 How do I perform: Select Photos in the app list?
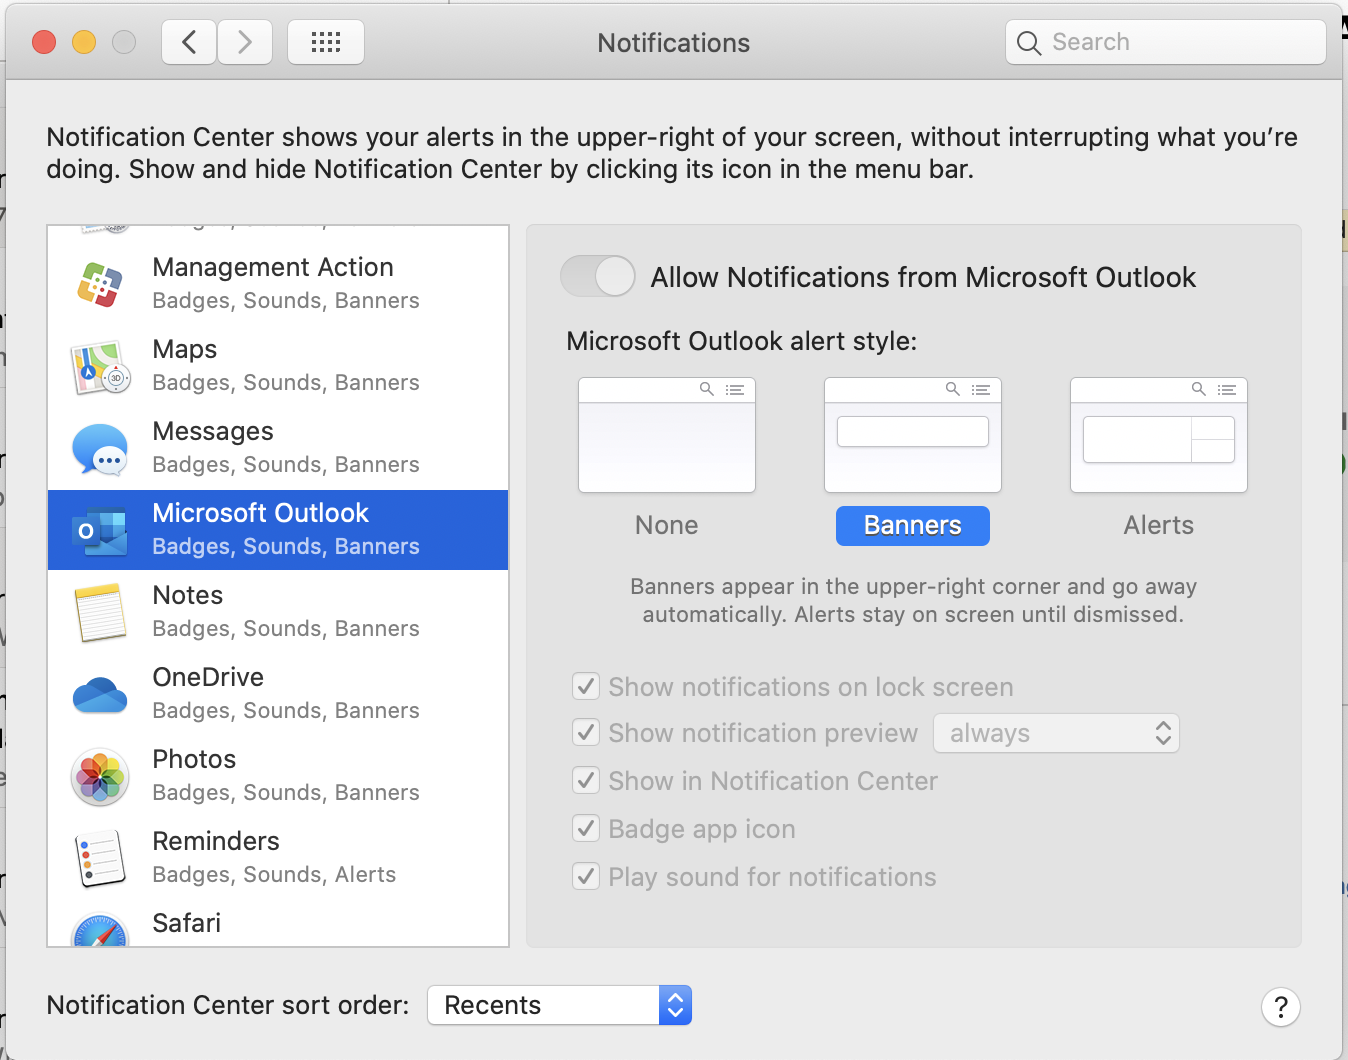click(278, 776)
